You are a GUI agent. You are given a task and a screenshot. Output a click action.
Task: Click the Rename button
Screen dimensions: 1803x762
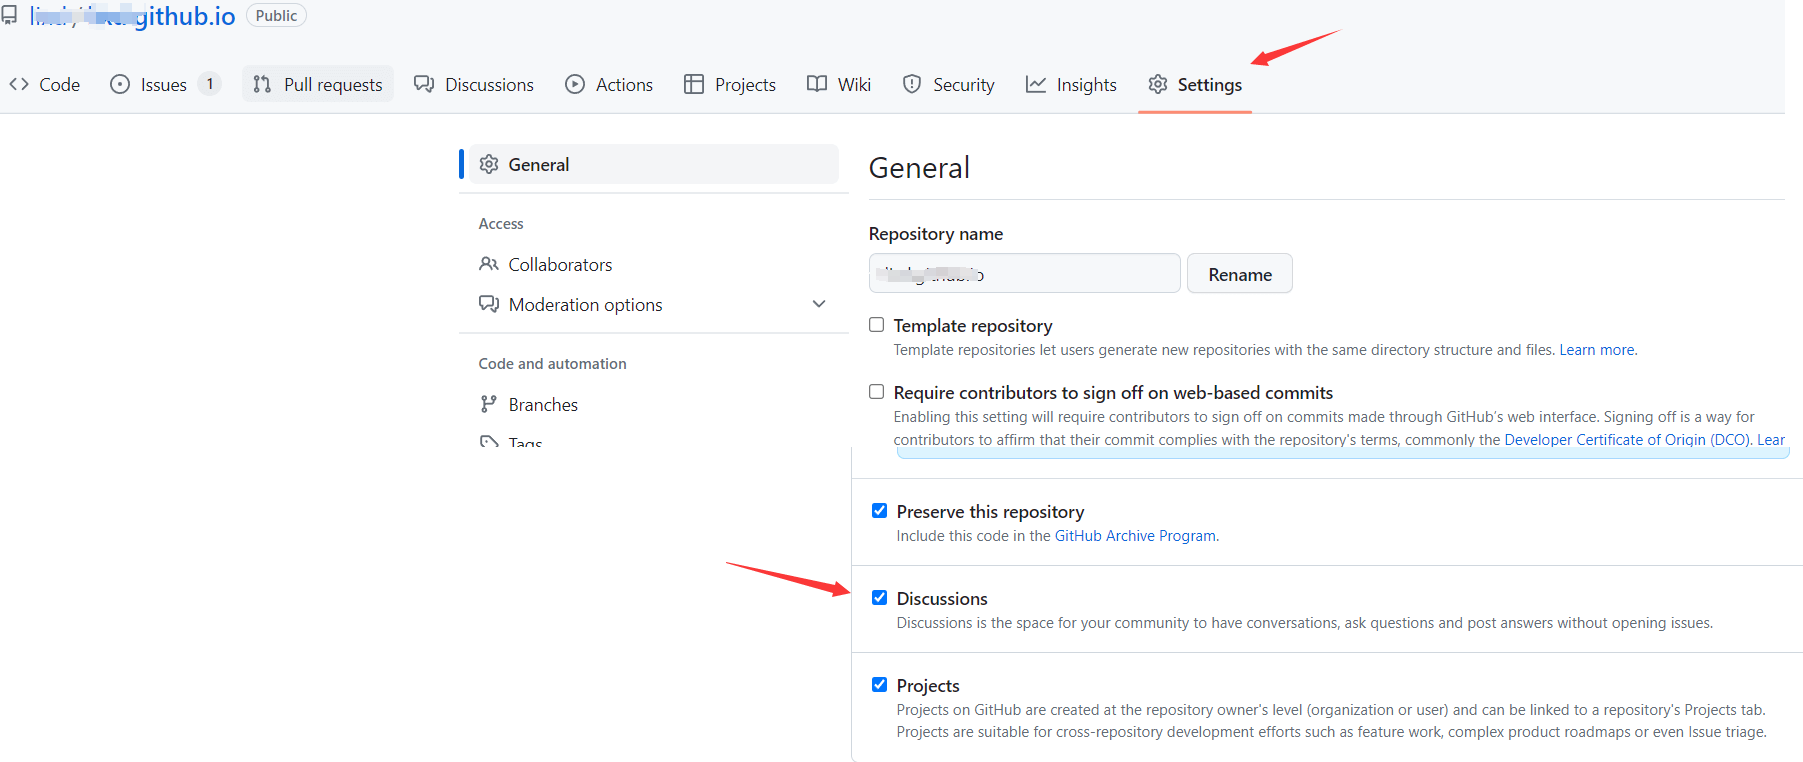[1240, 274]
